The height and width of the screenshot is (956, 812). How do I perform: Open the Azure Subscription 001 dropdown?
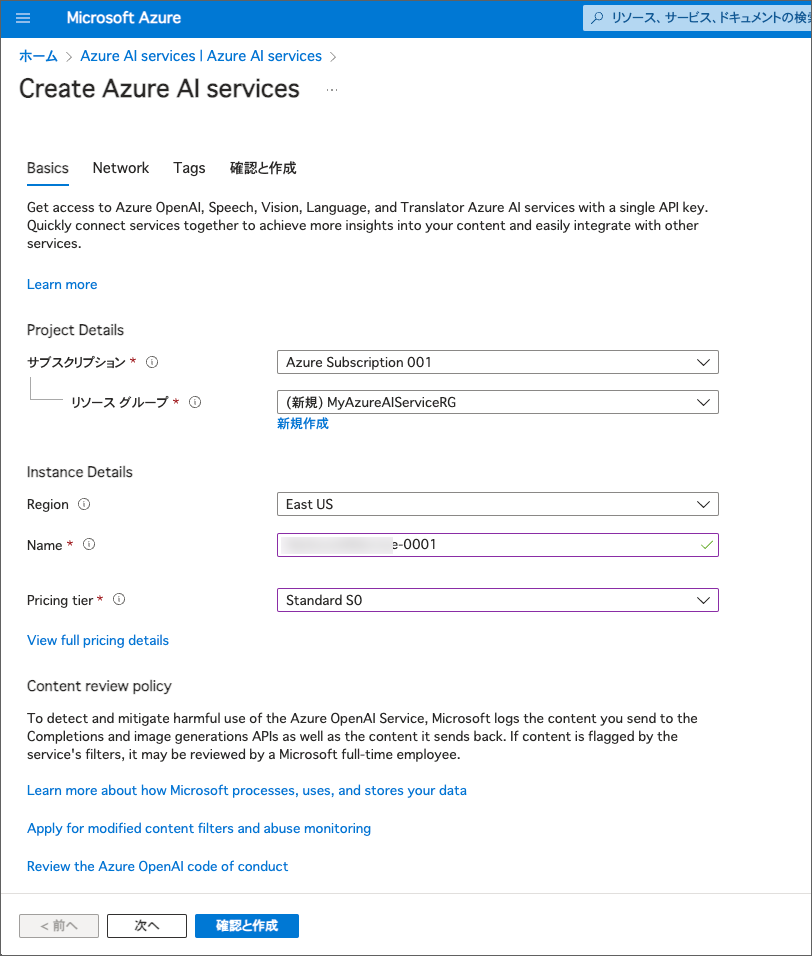497,362
